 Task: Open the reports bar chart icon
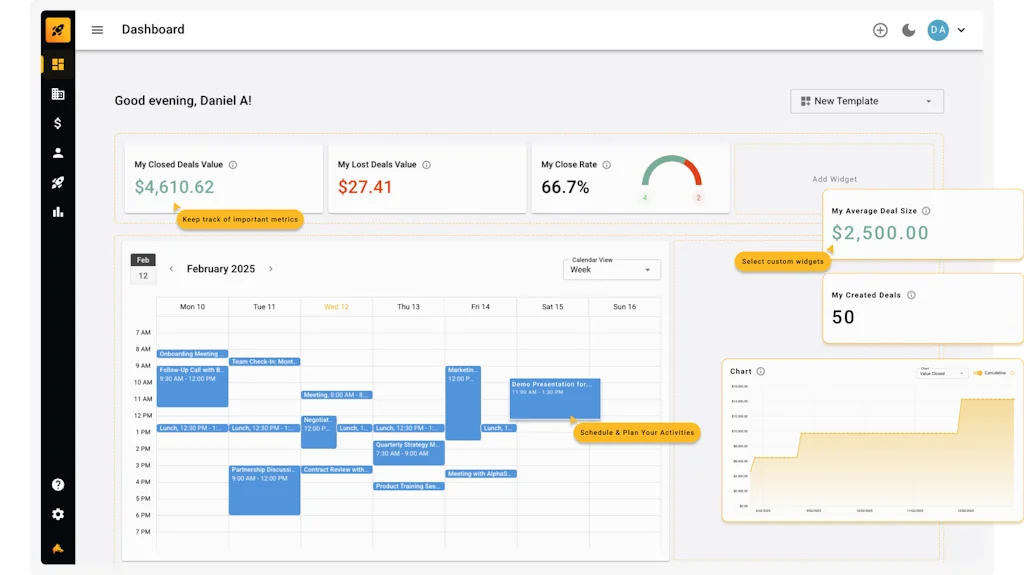pyautogui.click(x=58, y=212)
